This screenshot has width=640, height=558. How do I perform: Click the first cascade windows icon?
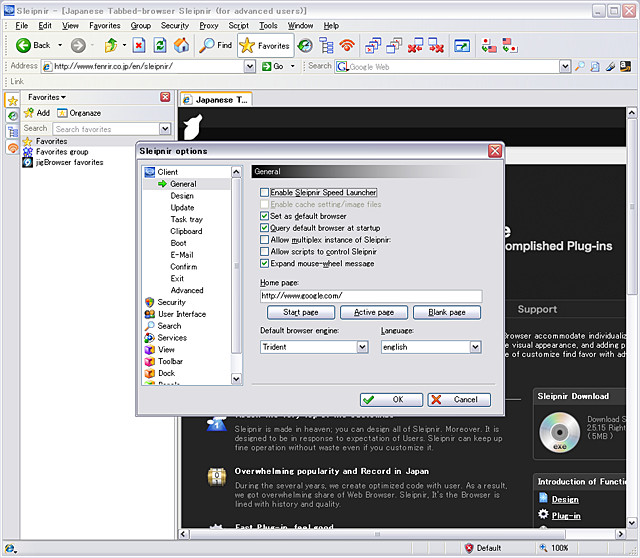point(373,45)
